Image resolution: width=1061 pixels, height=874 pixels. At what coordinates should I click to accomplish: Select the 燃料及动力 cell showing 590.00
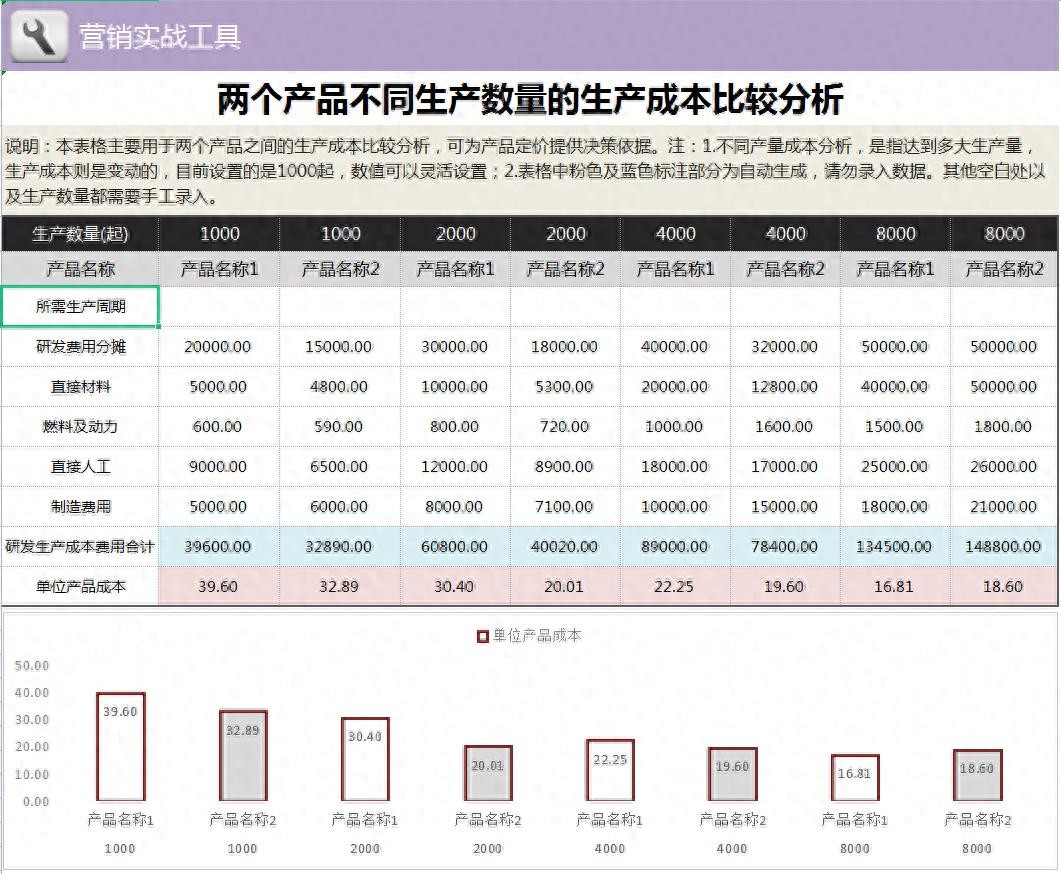click(x=339, y=427)
